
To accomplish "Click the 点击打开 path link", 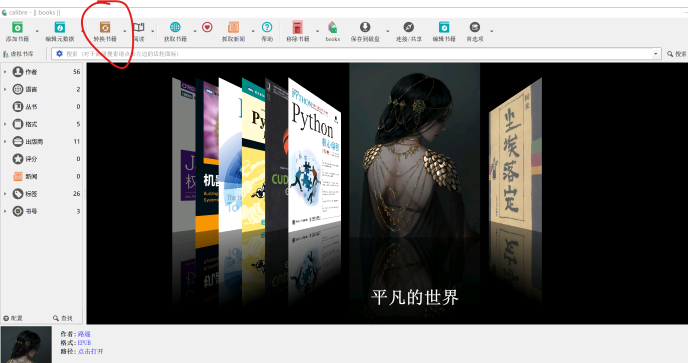I will [x=90, y=352].
